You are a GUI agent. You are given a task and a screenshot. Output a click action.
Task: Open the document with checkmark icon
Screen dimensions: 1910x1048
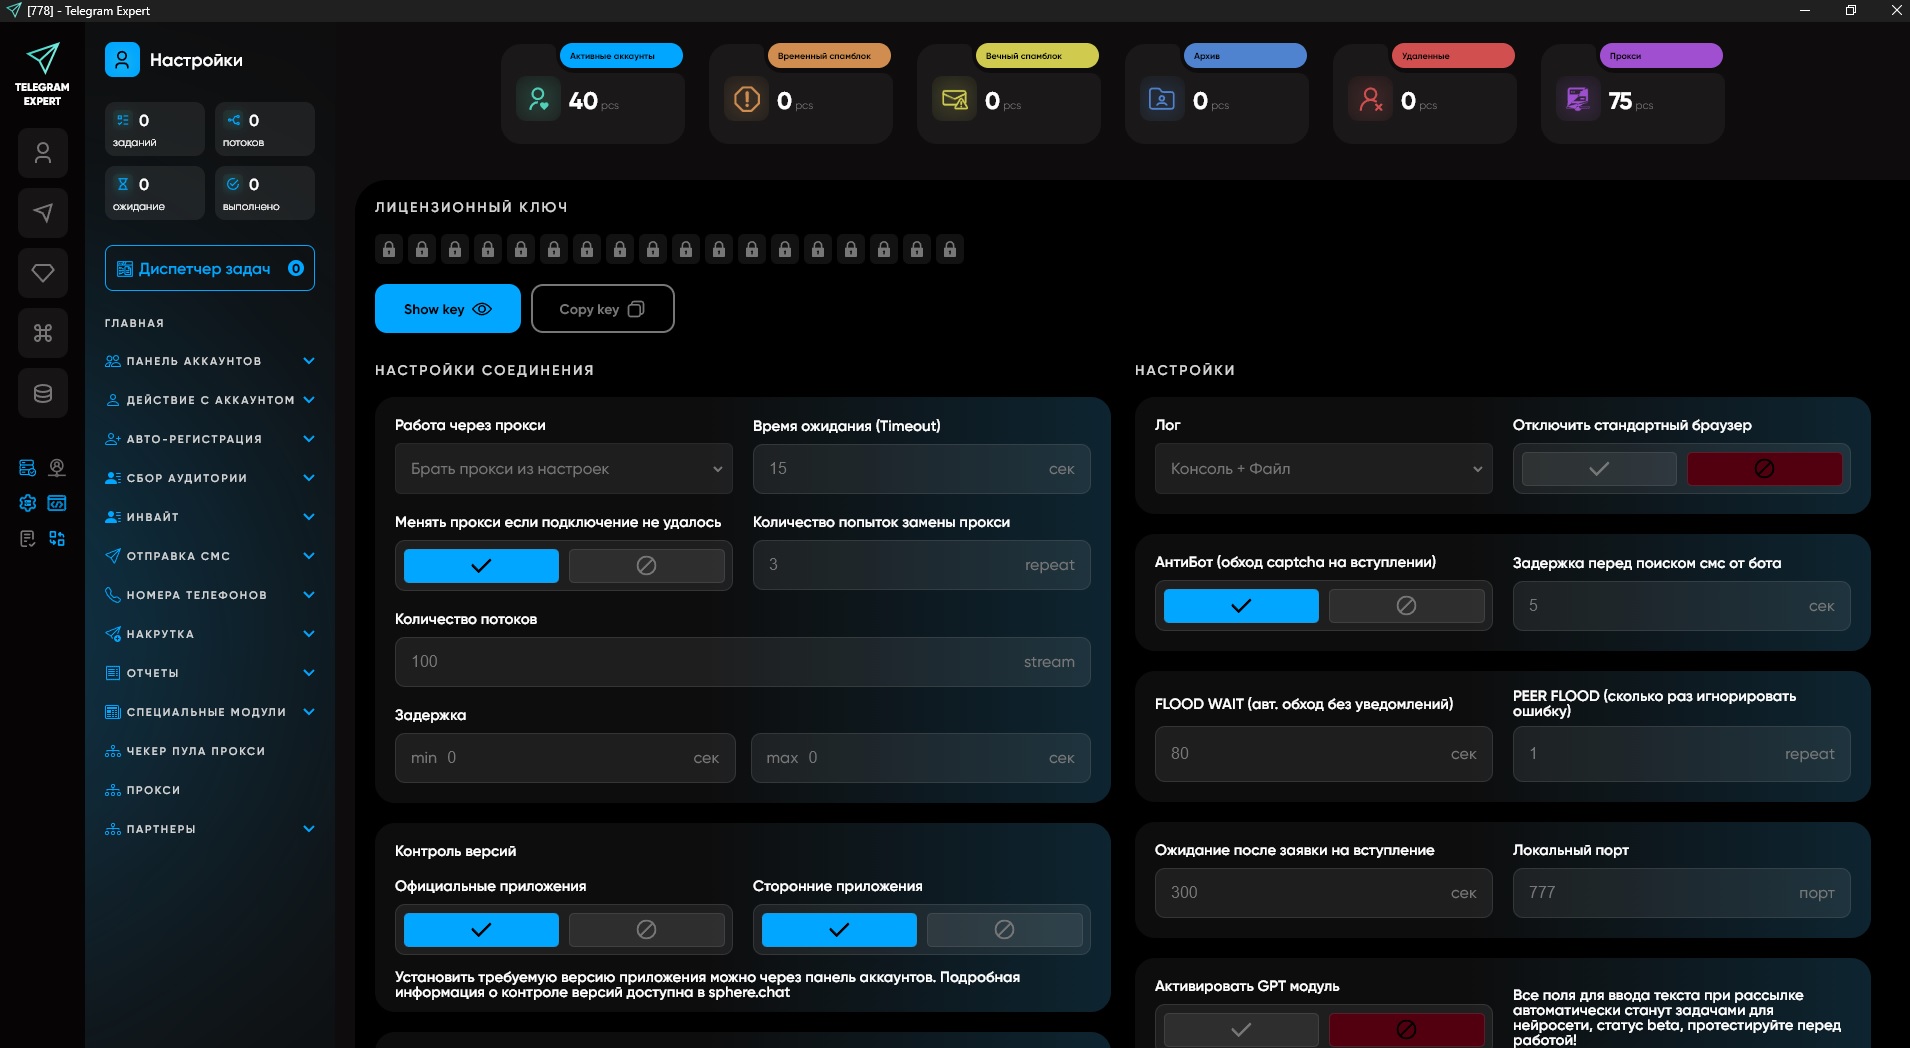pos(28,539)
